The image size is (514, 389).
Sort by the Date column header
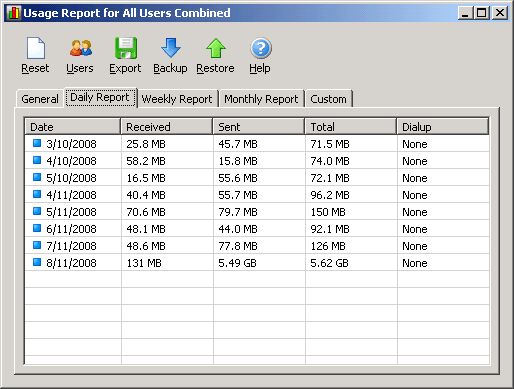pyautogui.click(x=73, y=126)
